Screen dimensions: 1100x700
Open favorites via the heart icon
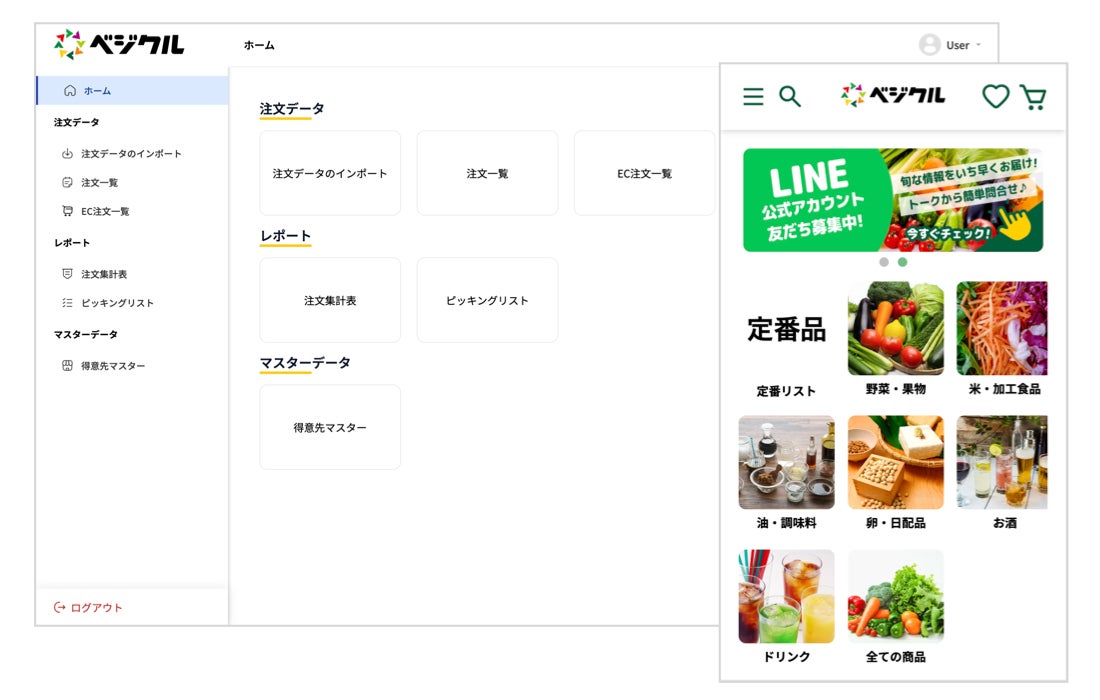click(995, 96)
